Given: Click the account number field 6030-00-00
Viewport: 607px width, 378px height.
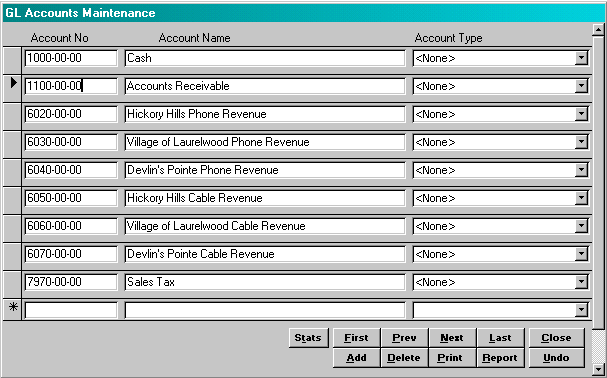Looking at the screenshot, I should [71, 142].
